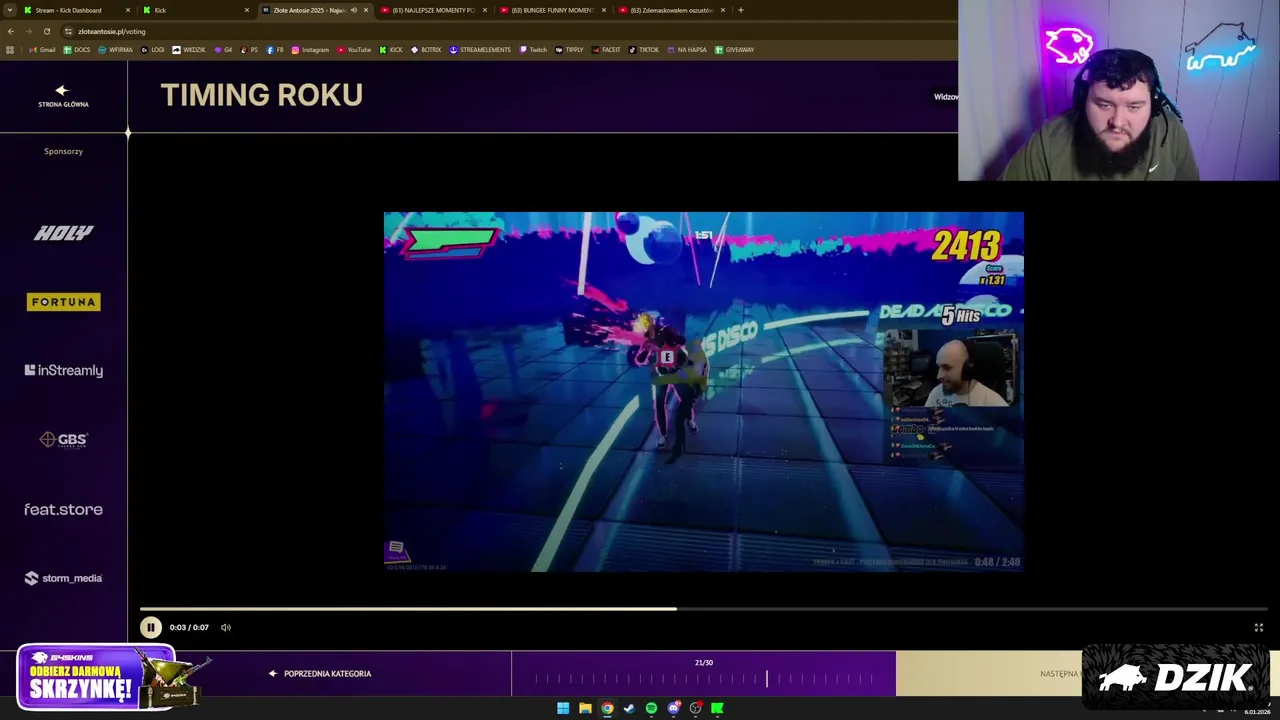The height and width of the screenshot is (720, 1280).
Task: Open the inStreamly sponsor logo
Action: coord(63,370)
